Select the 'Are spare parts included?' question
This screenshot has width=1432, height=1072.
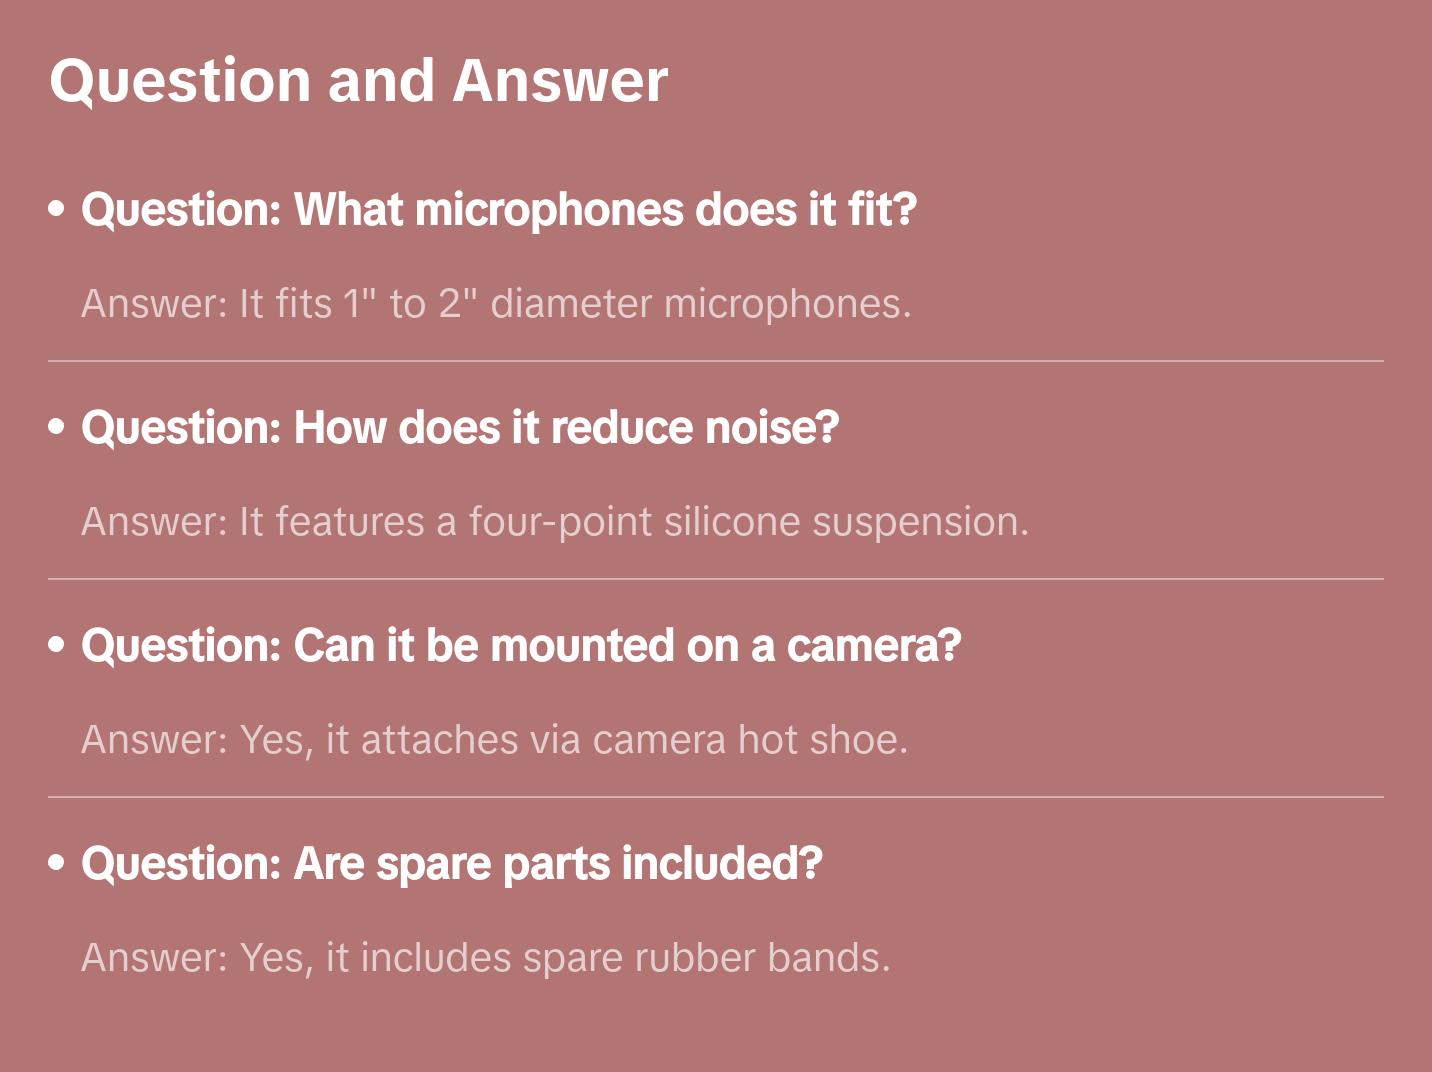click(451, 864)
